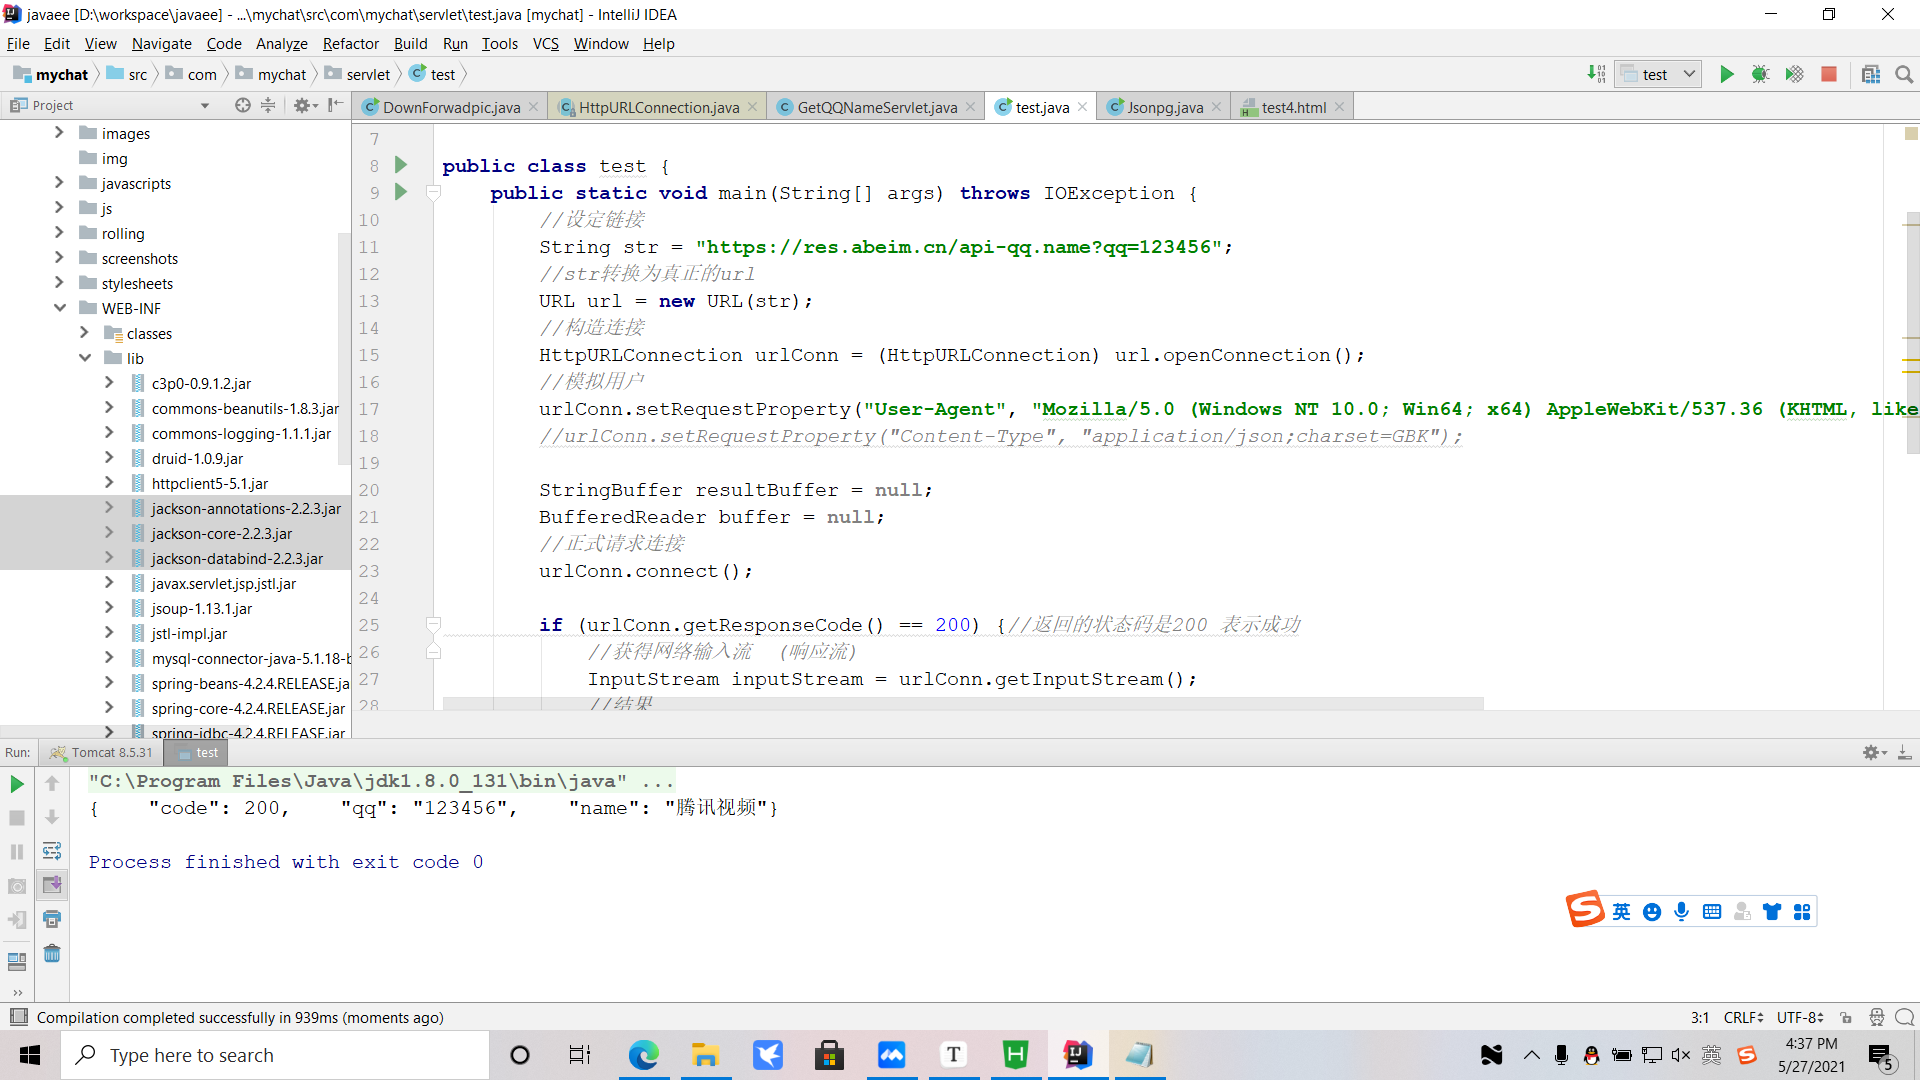Open the File menu
This screenshot has height=1080, width=1920.
click(x=18, y=43)
